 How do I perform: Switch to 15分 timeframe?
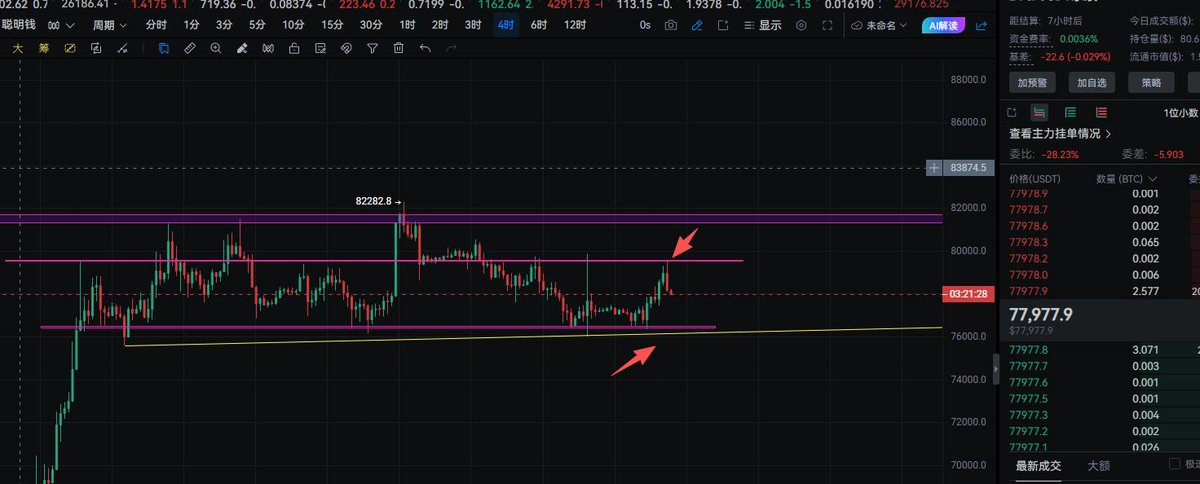point(332,25)
